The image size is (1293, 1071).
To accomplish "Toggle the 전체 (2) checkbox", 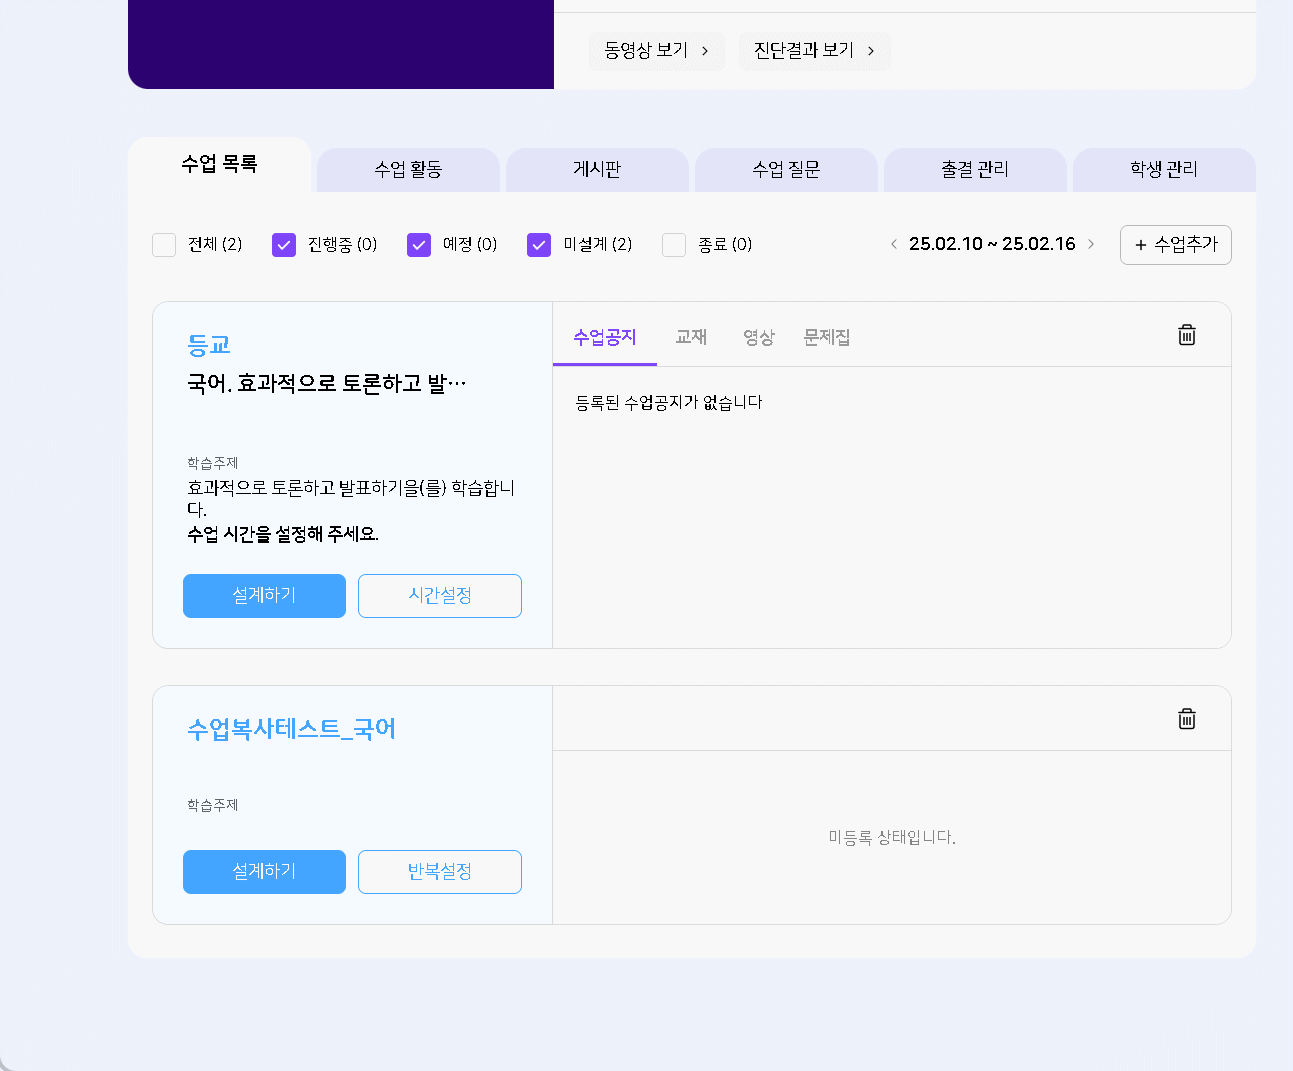I will [164, 245].
